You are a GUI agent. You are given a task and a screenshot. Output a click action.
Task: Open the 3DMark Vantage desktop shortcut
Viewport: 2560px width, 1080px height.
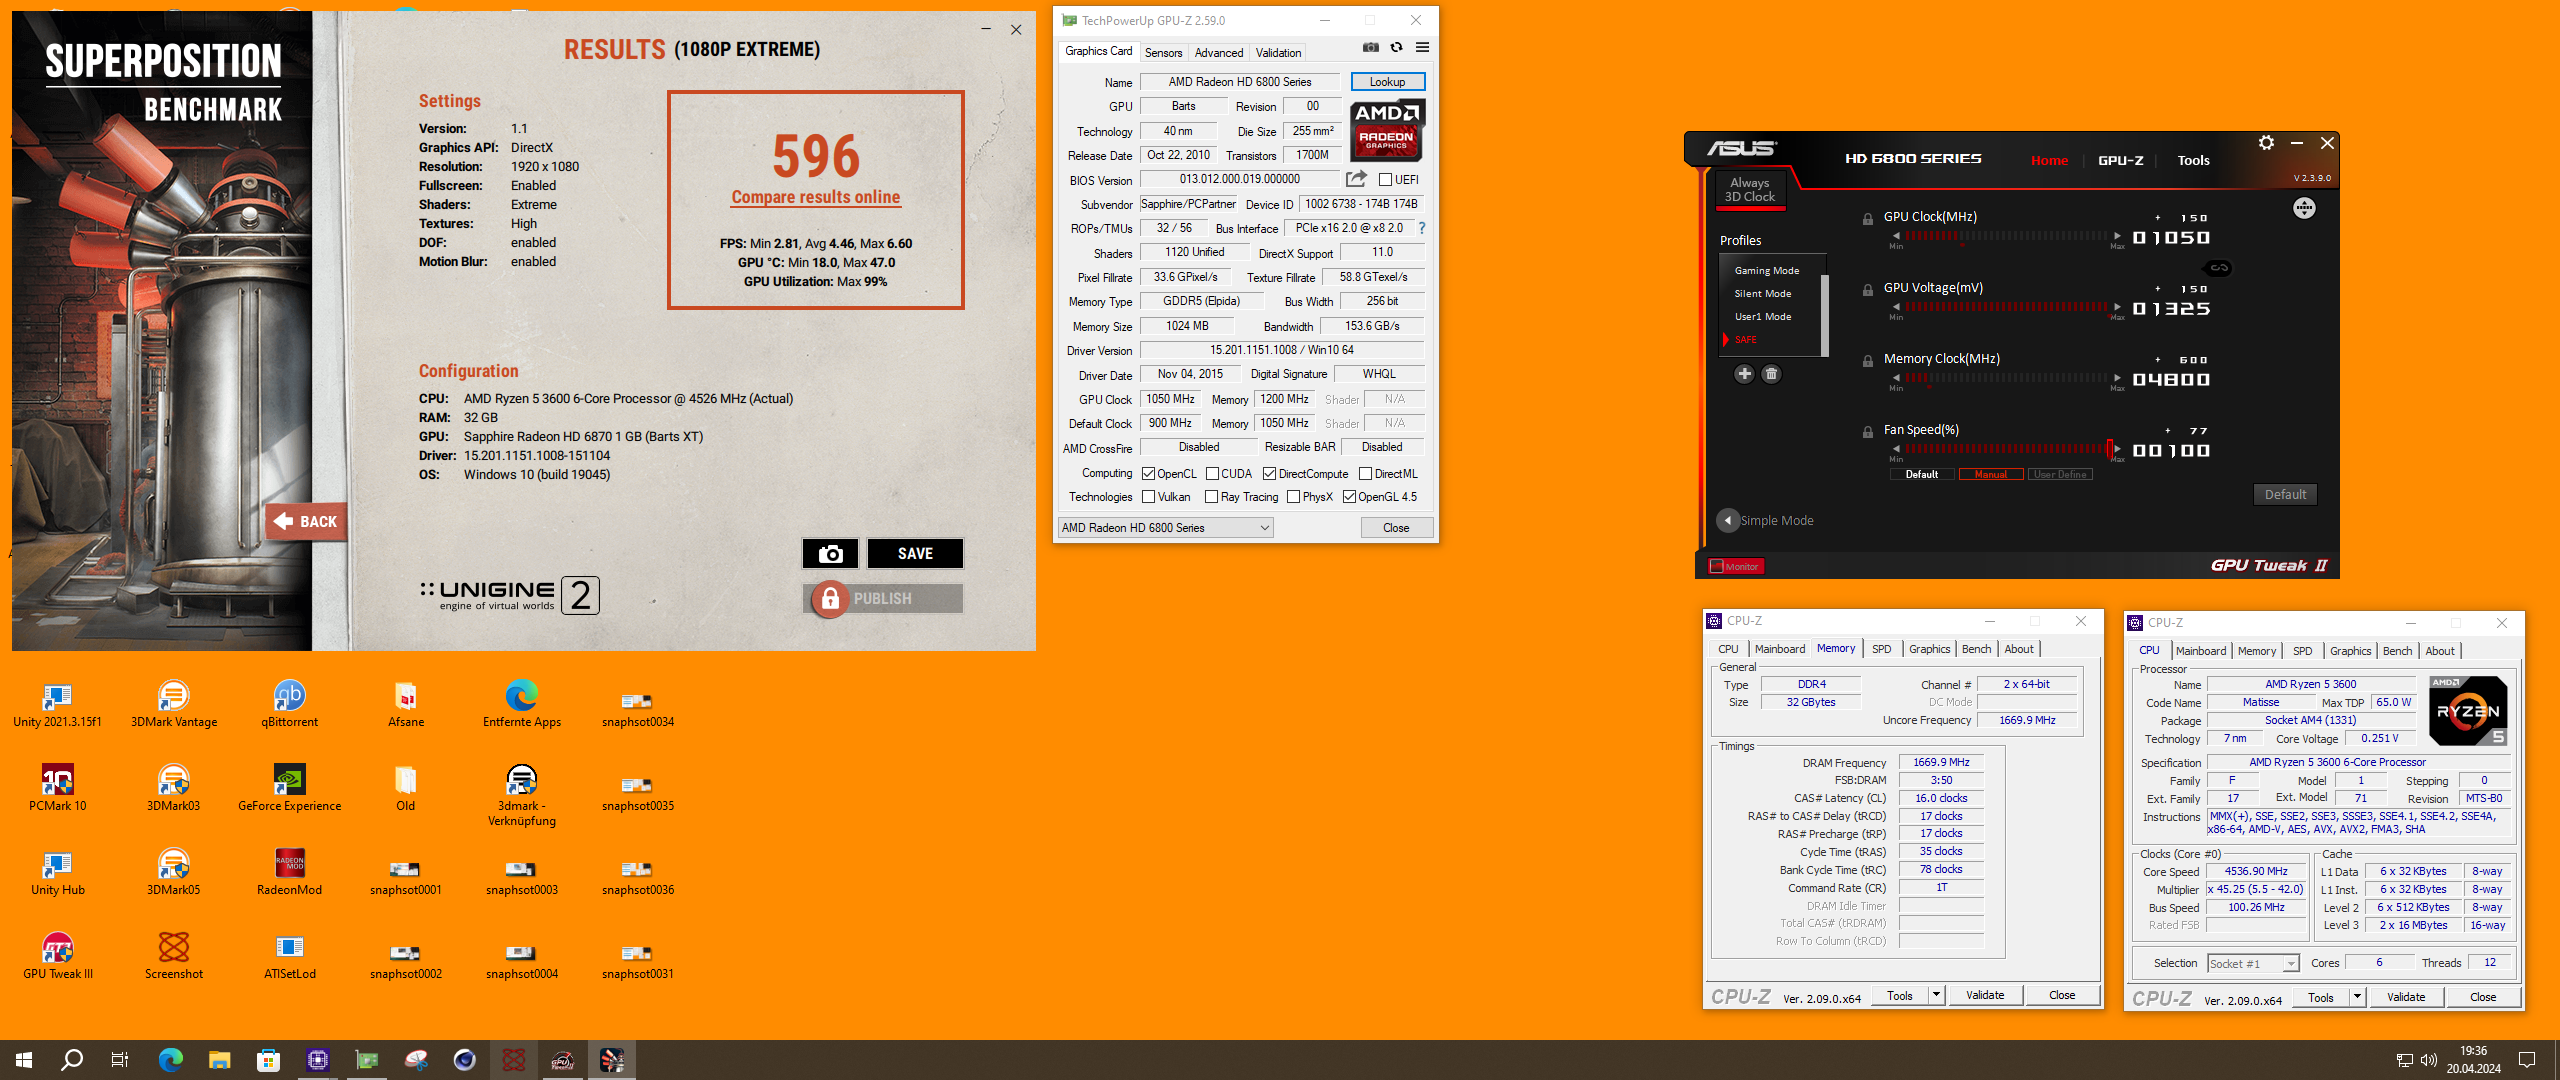[174, 704]
